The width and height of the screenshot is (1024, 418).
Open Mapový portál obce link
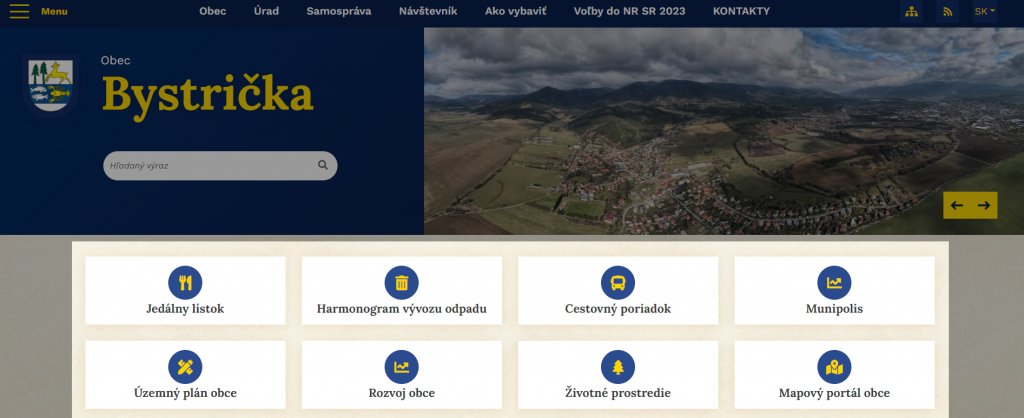pyautogui.click(x=834, y=393)
